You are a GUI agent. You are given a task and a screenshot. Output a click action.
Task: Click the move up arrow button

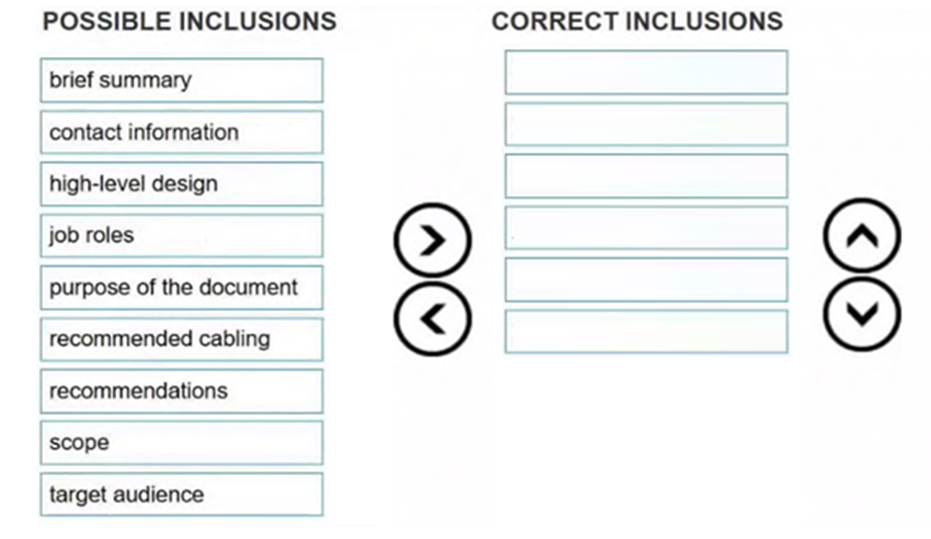tap(861, 236)
